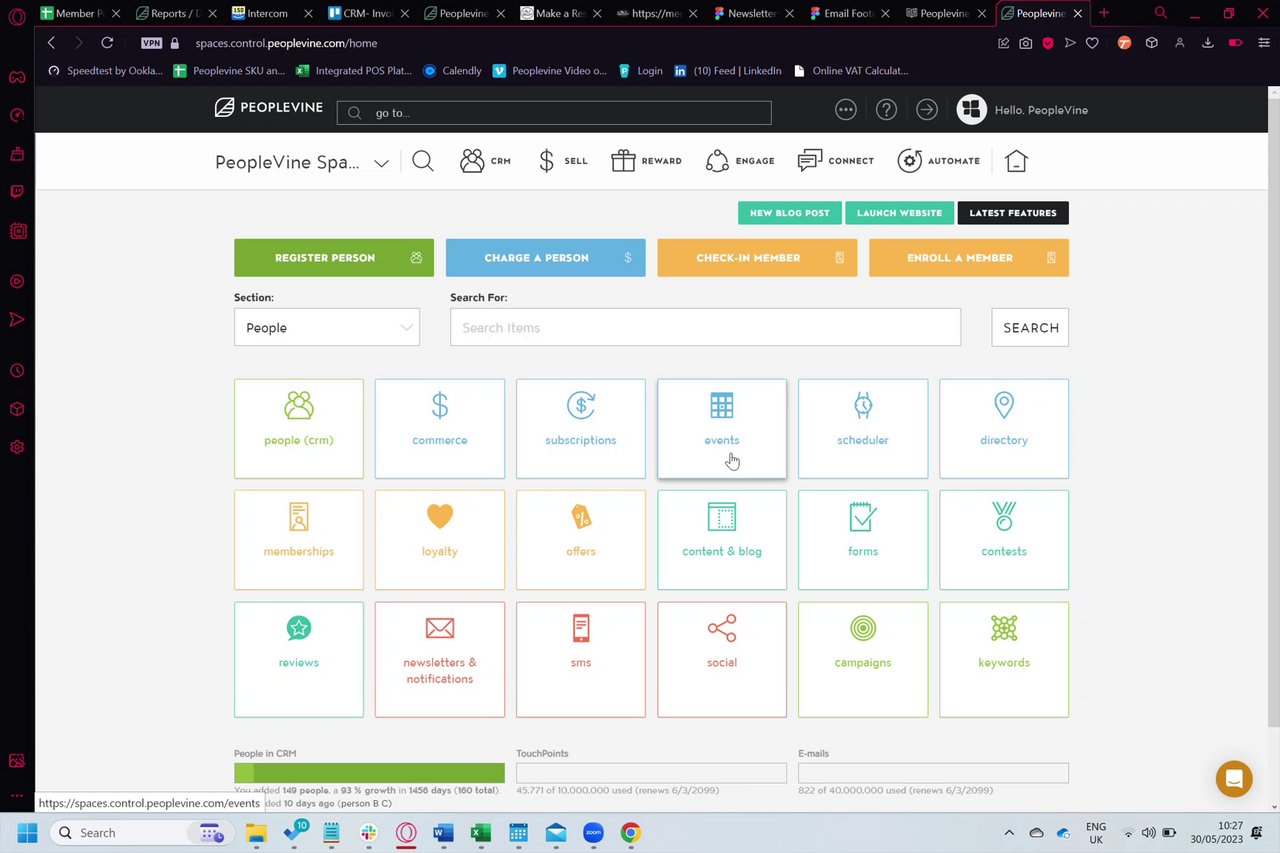Focus the Search Items field
1280x853 pixels.
705,328
